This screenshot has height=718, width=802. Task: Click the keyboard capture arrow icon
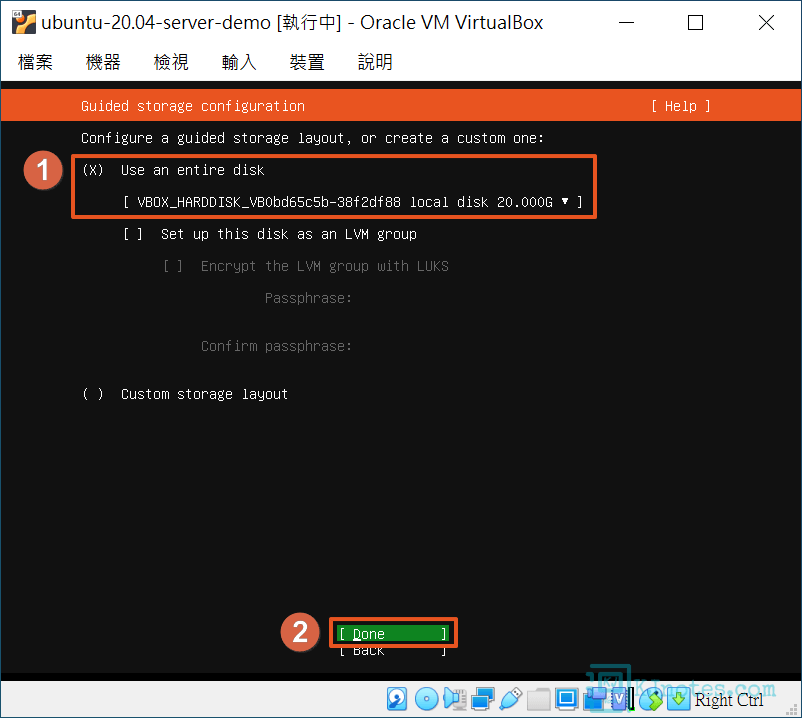click(x=678, y=699)
